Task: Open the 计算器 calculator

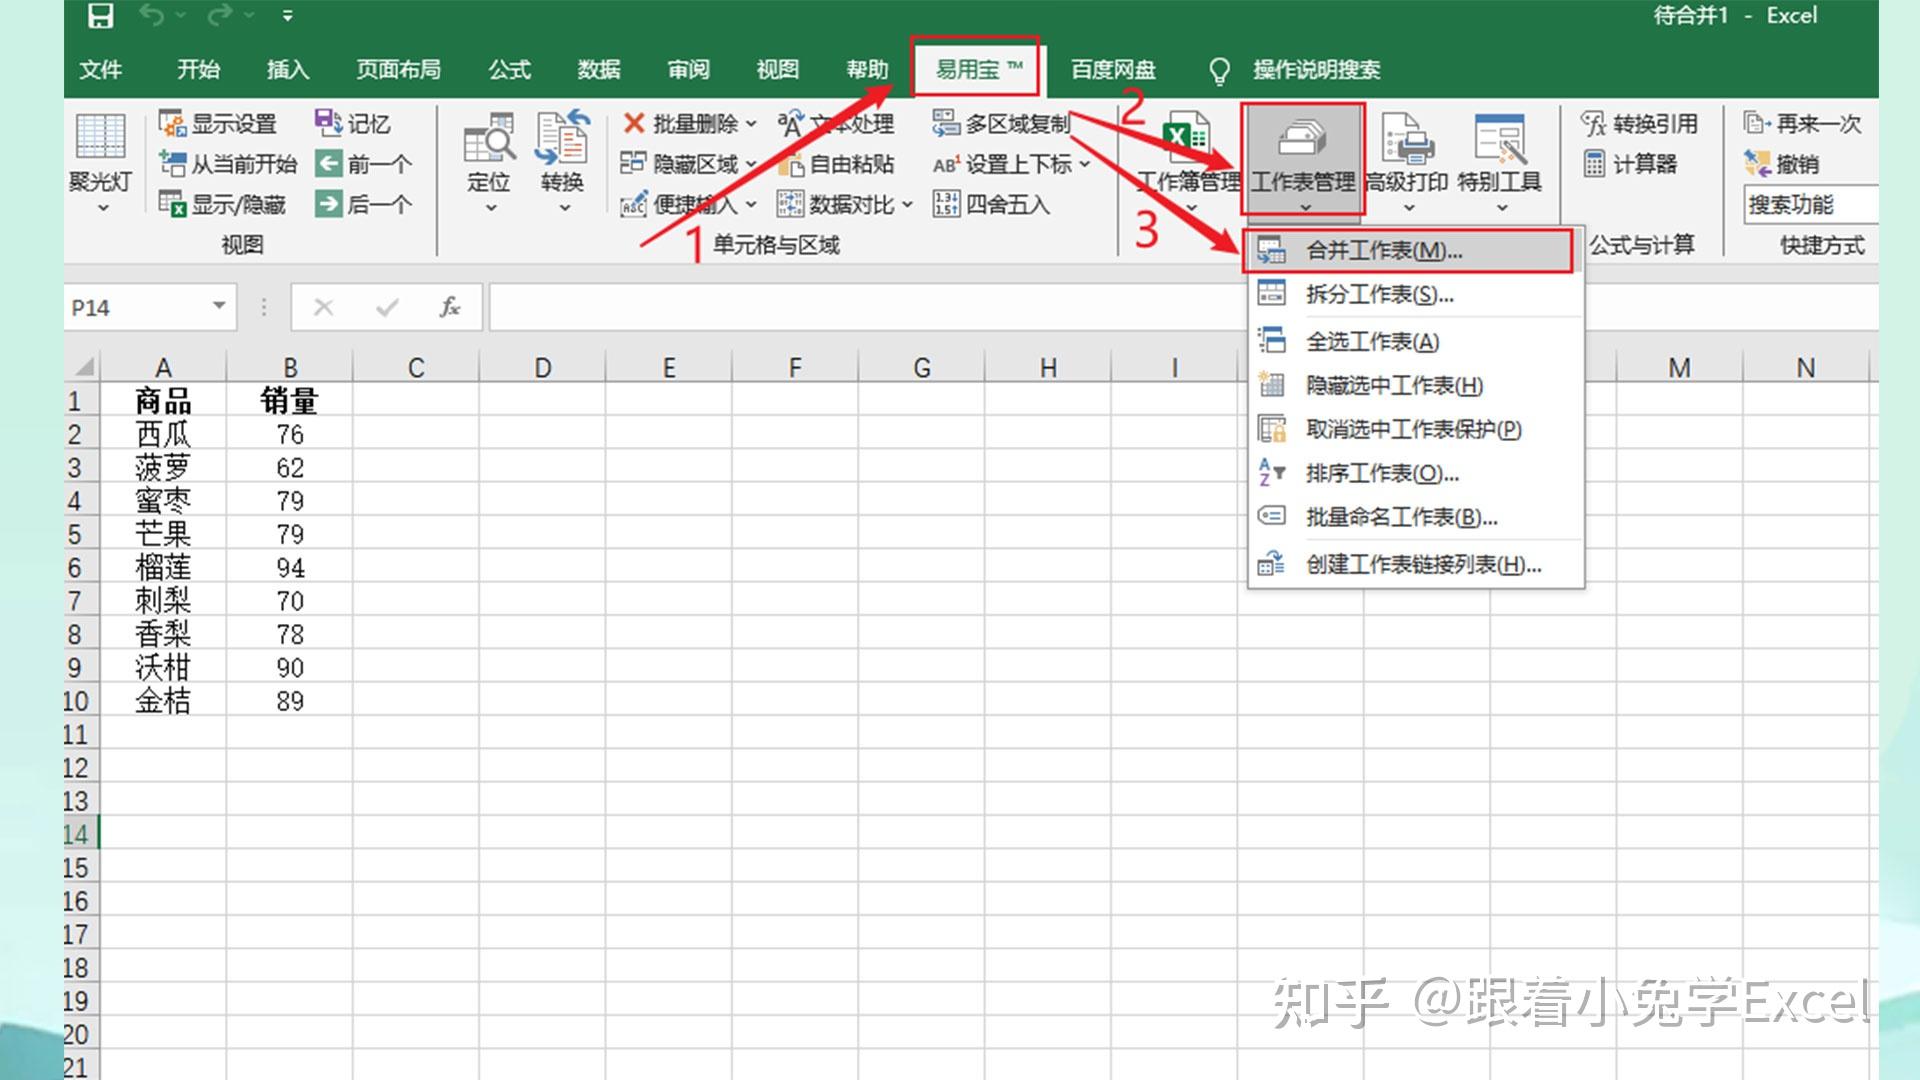Action: pos(1631,164)
